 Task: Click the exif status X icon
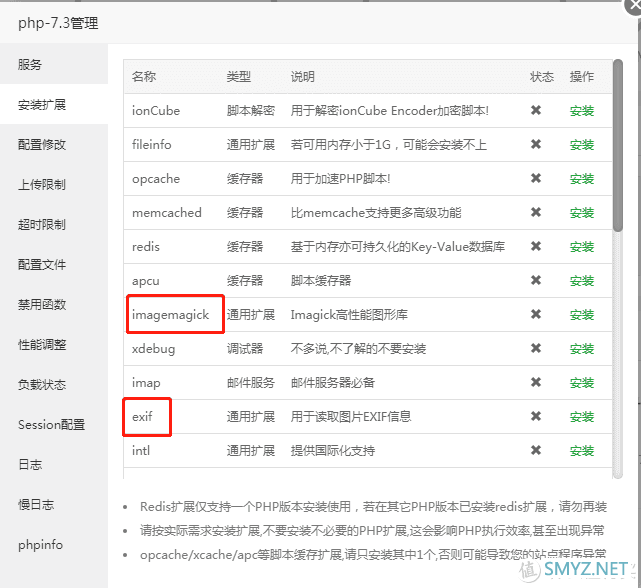[x=536, y=416]
